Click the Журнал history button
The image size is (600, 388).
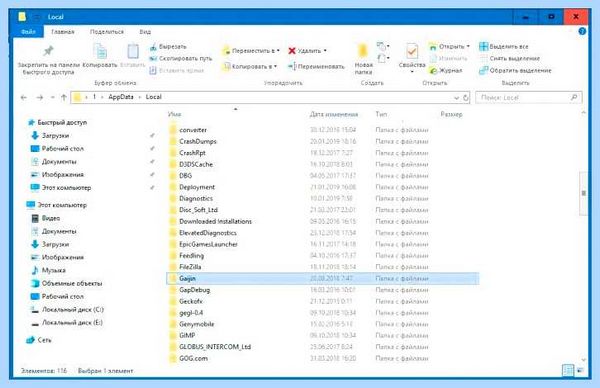click(x=446, y=70)
